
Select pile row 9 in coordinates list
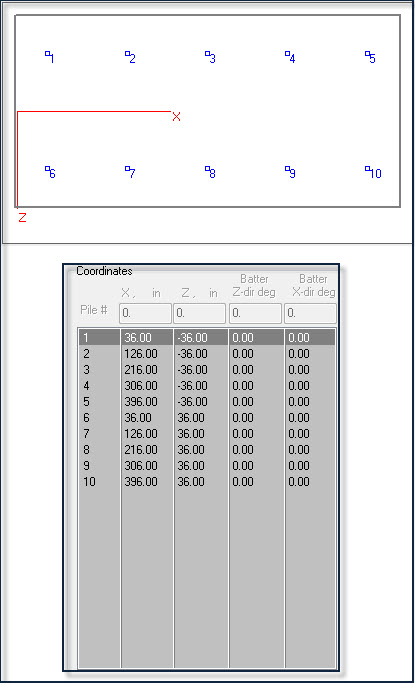point(207,466)
